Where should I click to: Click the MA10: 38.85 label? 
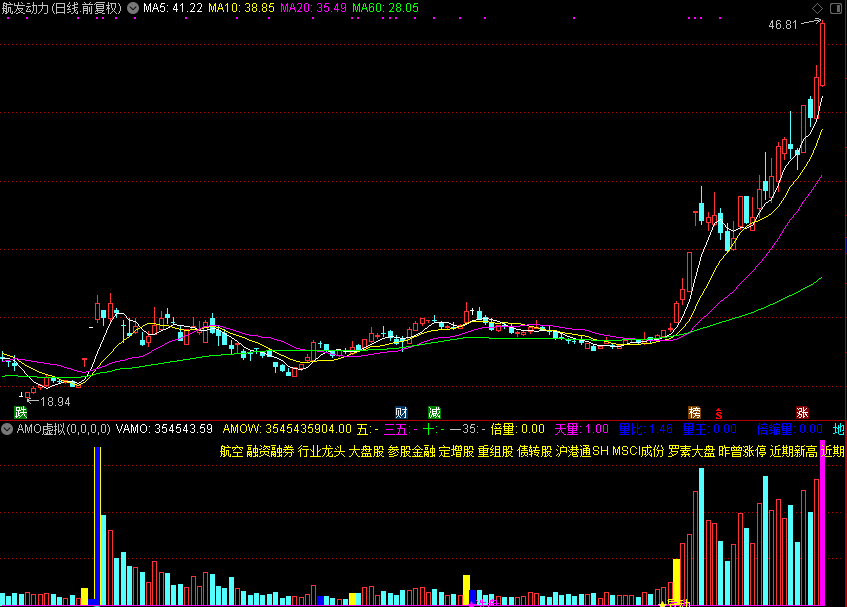pos(241,8)
